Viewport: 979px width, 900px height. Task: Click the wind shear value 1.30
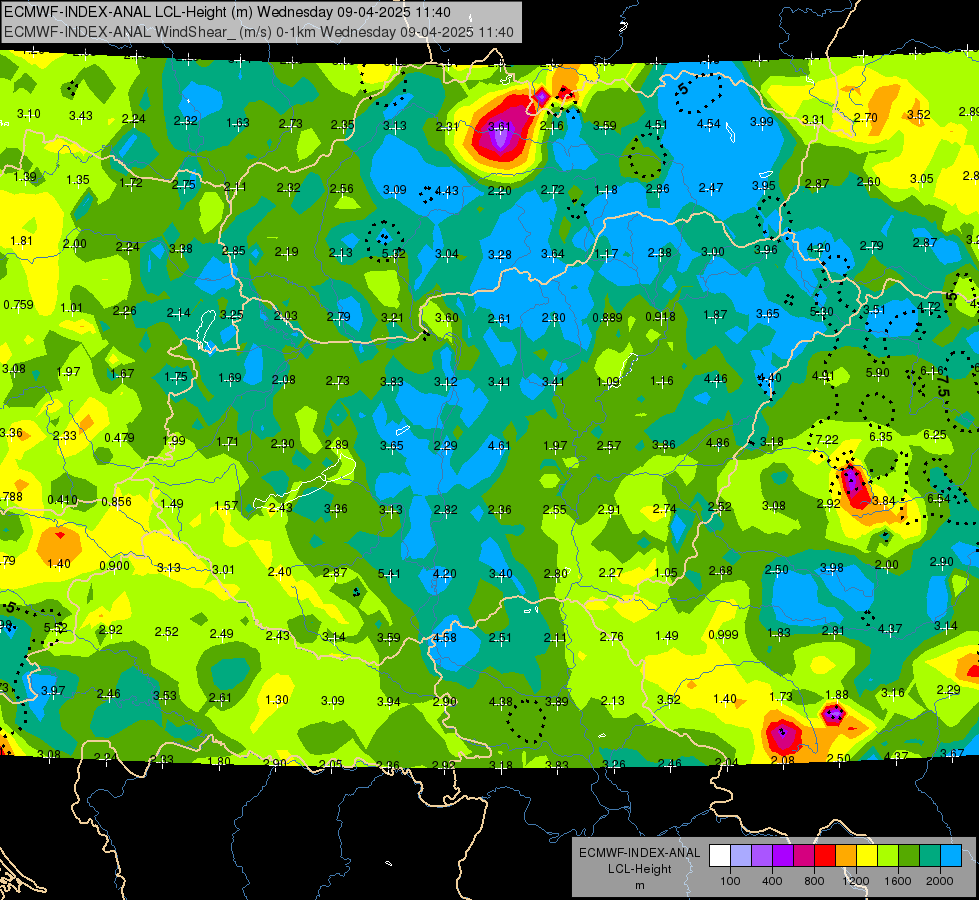coord(277,700)
